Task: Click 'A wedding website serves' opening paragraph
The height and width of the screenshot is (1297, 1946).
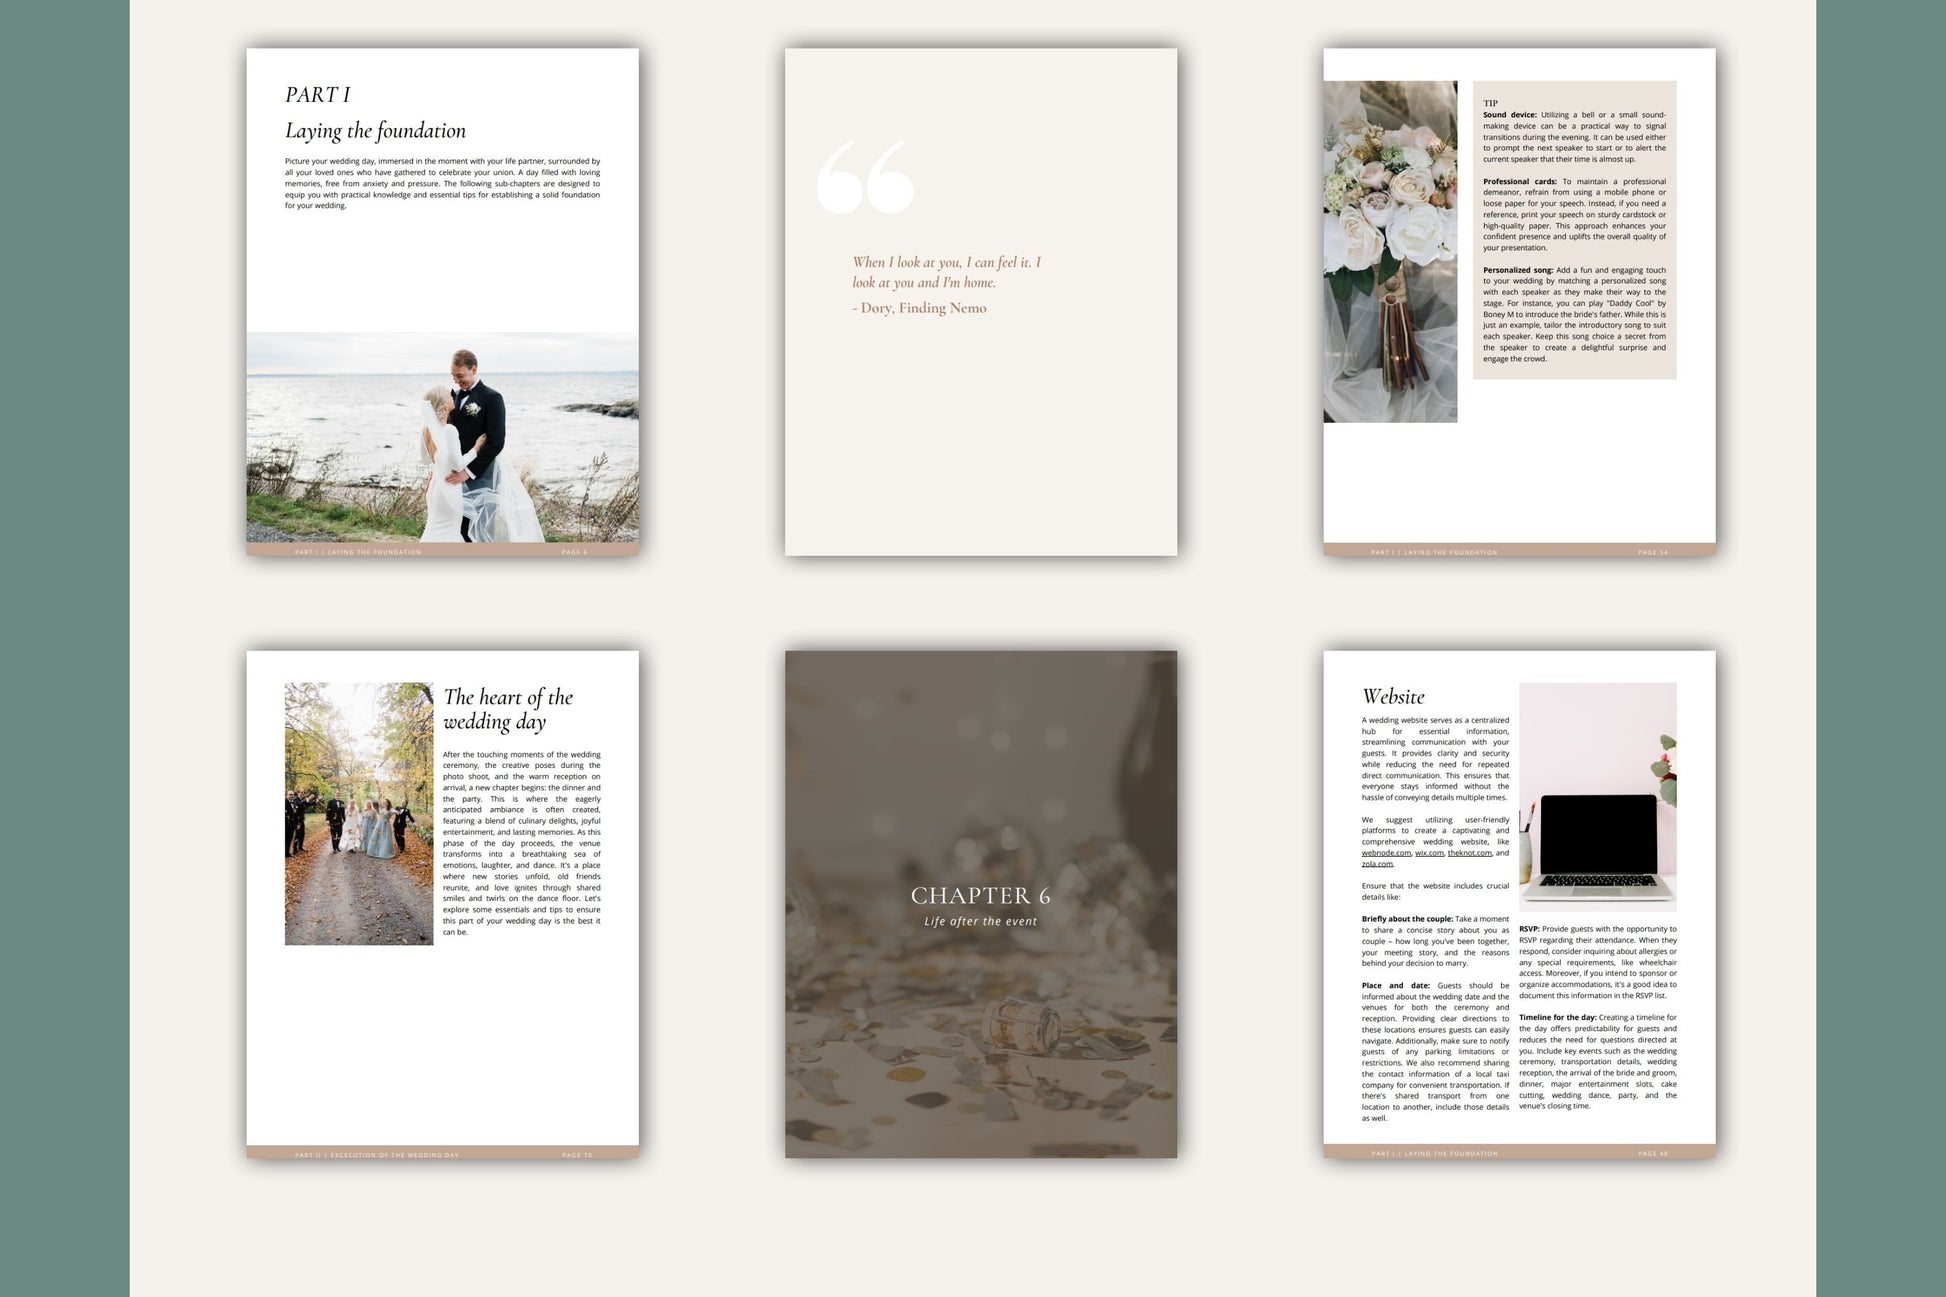Action: coord(1435,759)
